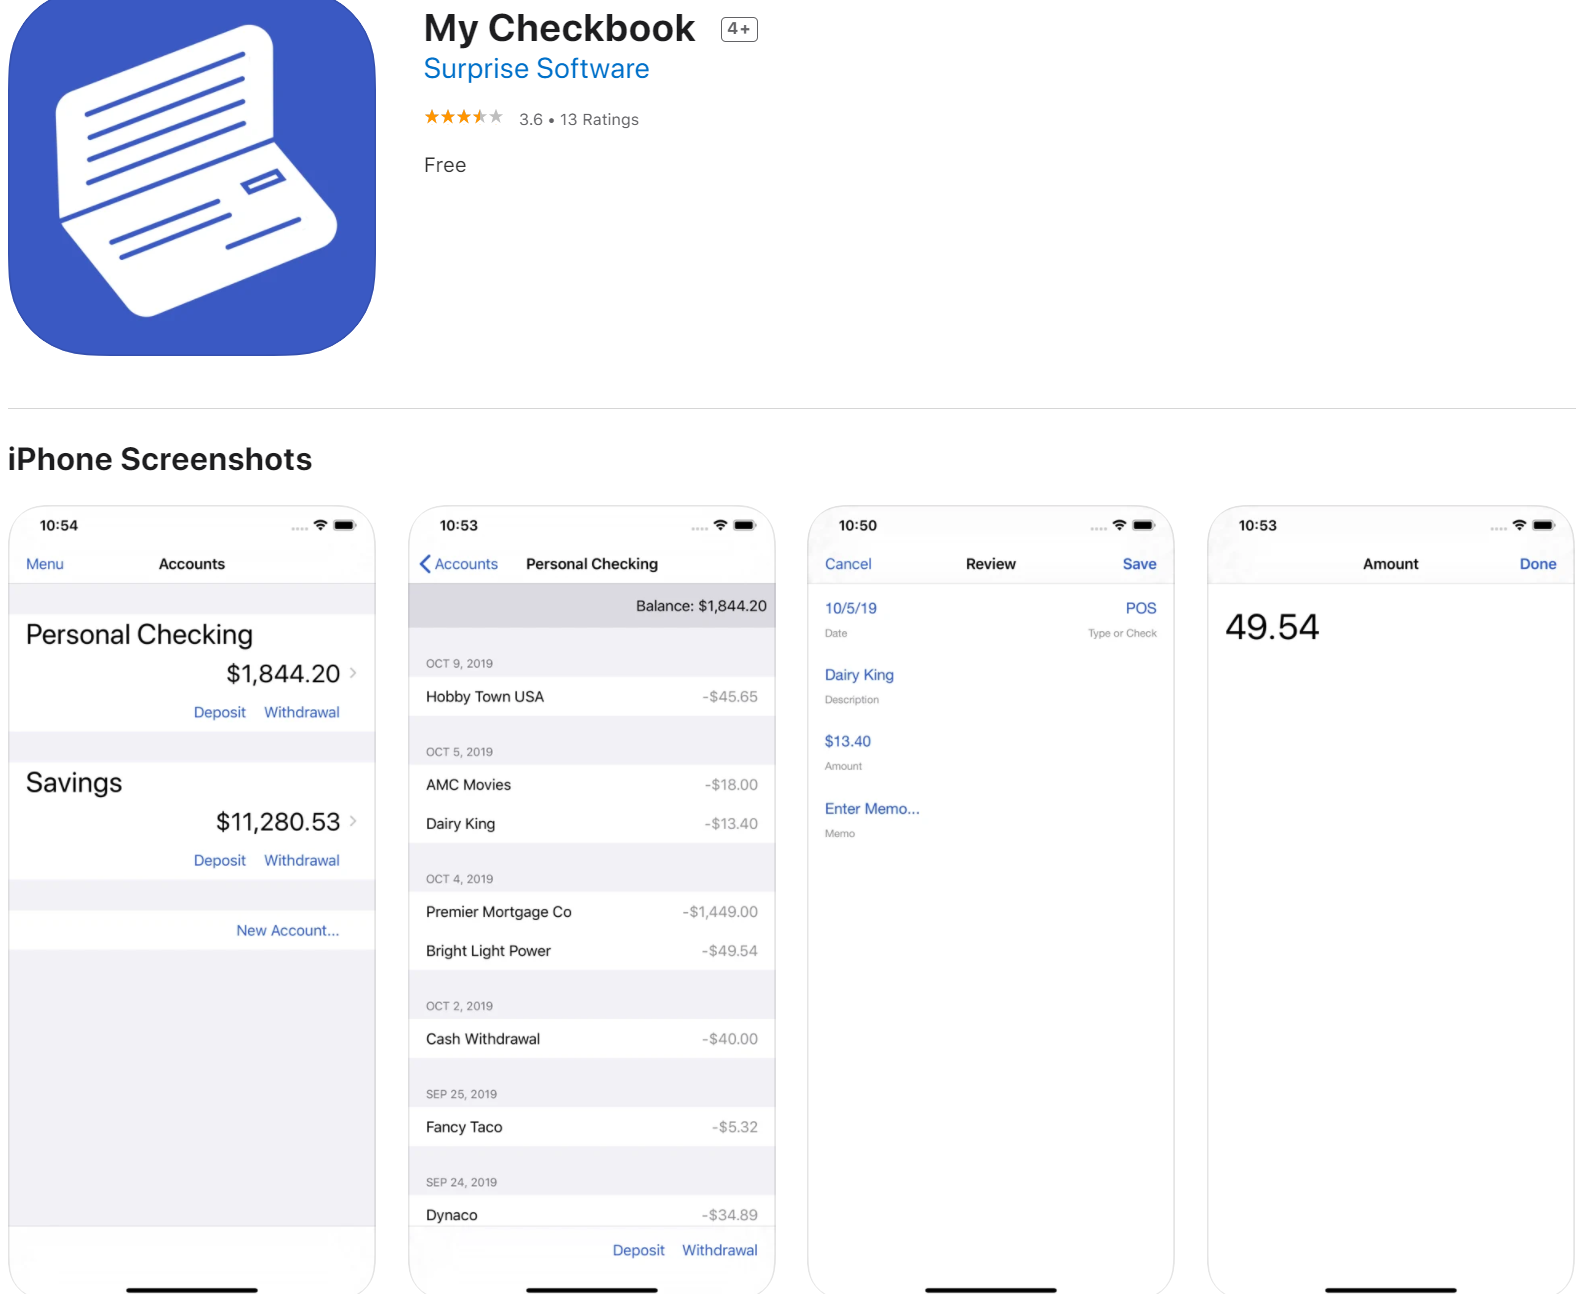Click the 4+ age rating badge
This screenshot has width=1585, height=1294.
coord(739,29)
